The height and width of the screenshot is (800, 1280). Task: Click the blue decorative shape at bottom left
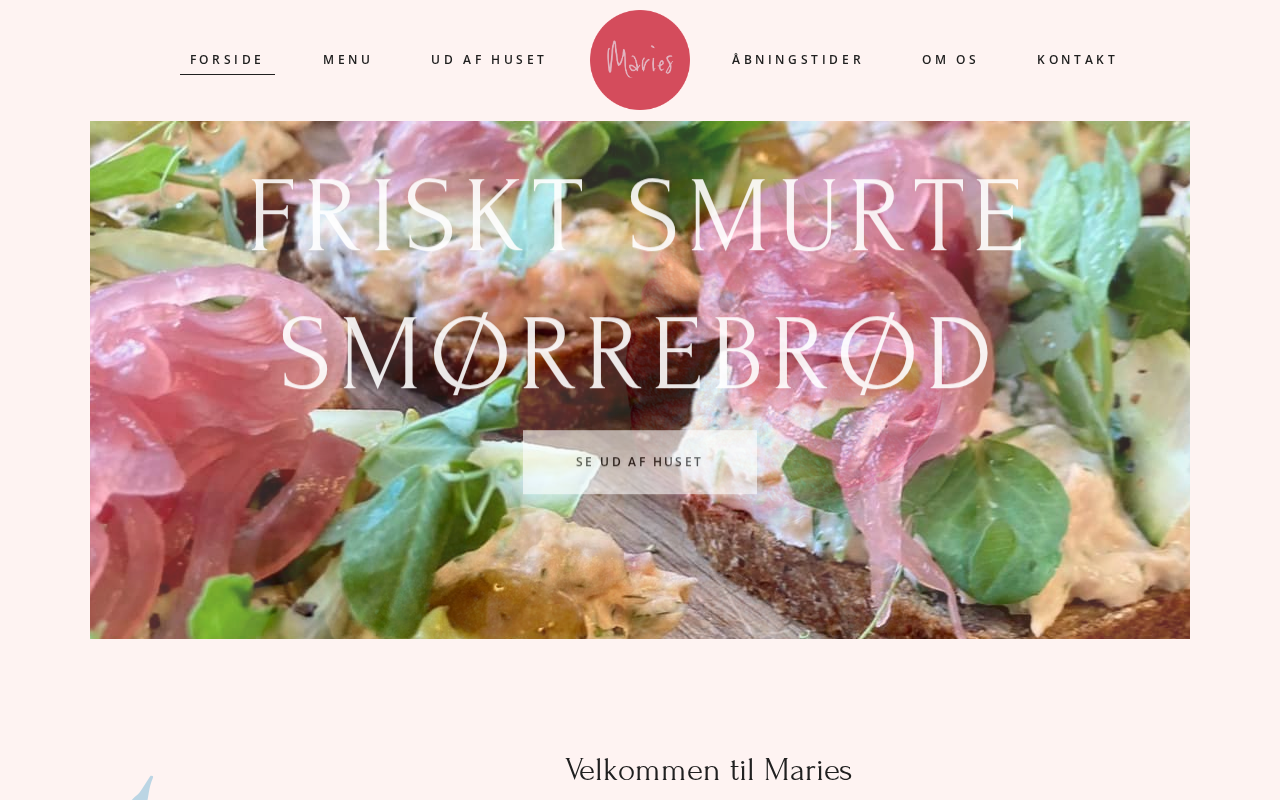click(142, 788)
